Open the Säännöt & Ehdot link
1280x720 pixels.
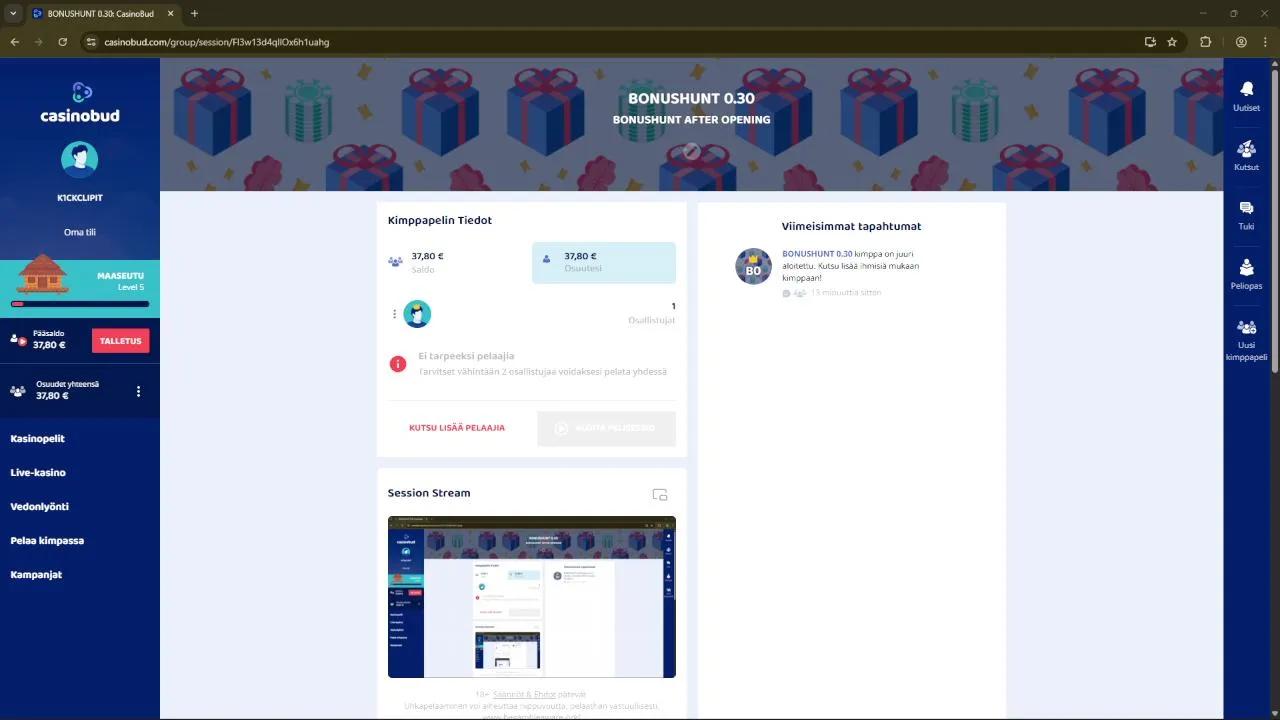[524, 694]
